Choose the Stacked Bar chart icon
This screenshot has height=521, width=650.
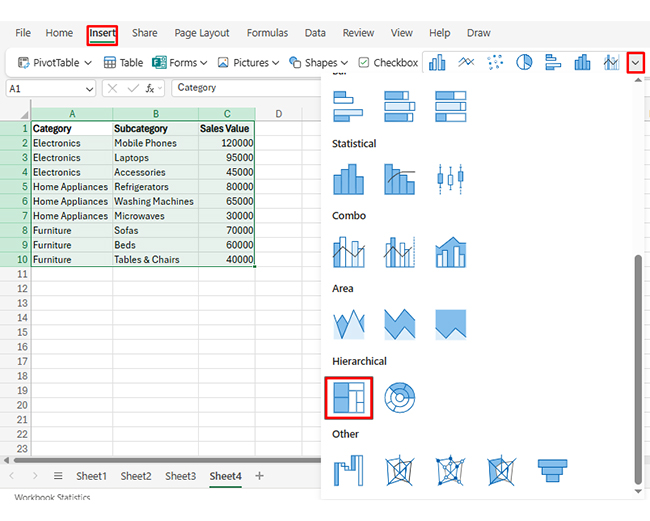[399, 107]
